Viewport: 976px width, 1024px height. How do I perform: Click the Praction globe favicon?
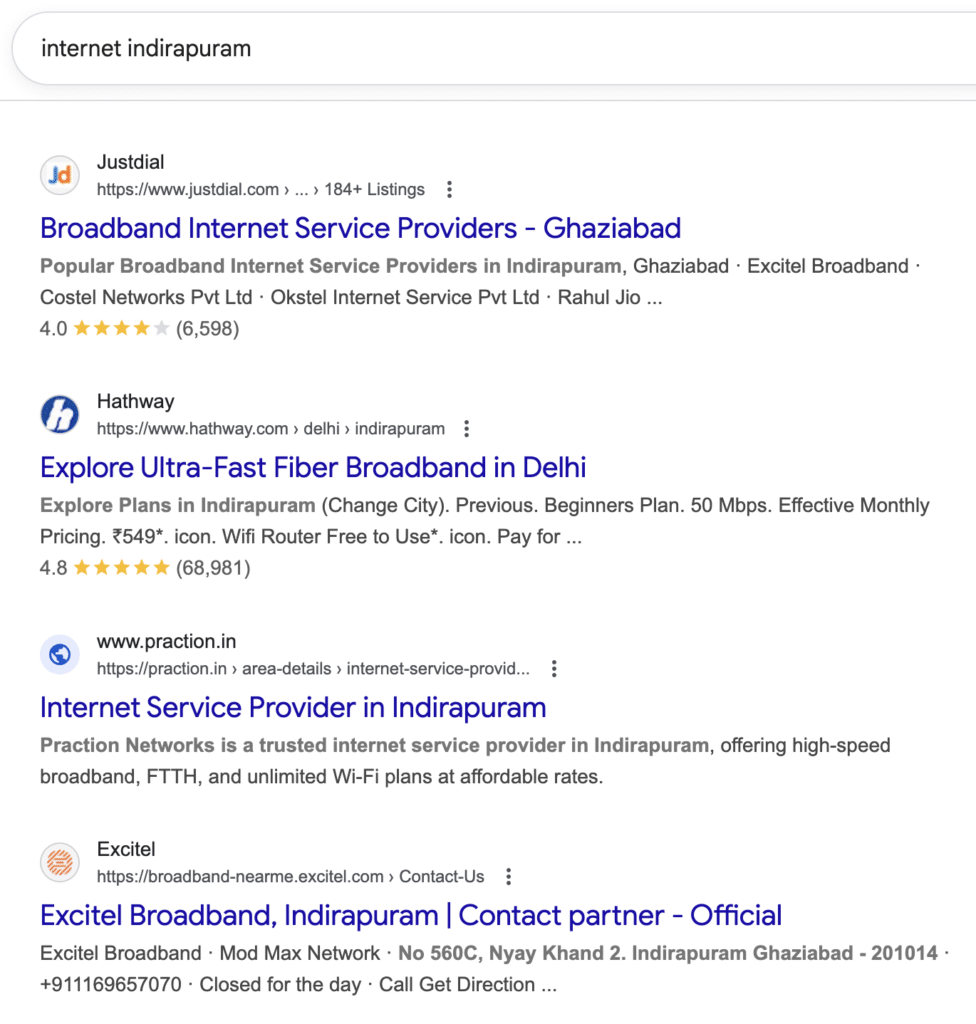[x=60, y=655]
